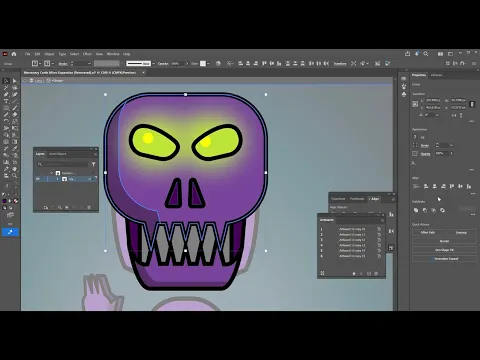Switch to the Libraries tab
Image resolution: width=480 pixels, height=360 pixels.
pos(436,75)
